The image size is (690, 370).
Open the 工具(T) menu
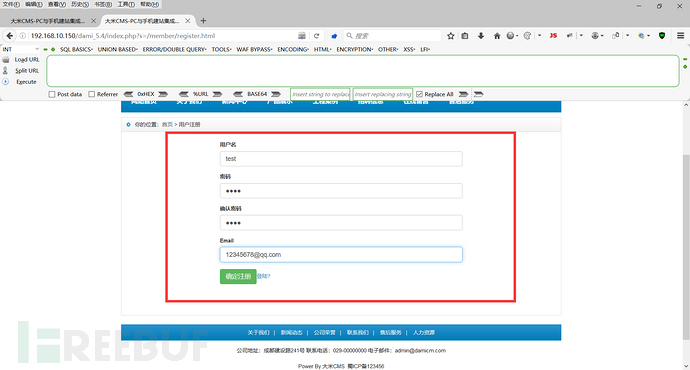[x=126, y=4]
